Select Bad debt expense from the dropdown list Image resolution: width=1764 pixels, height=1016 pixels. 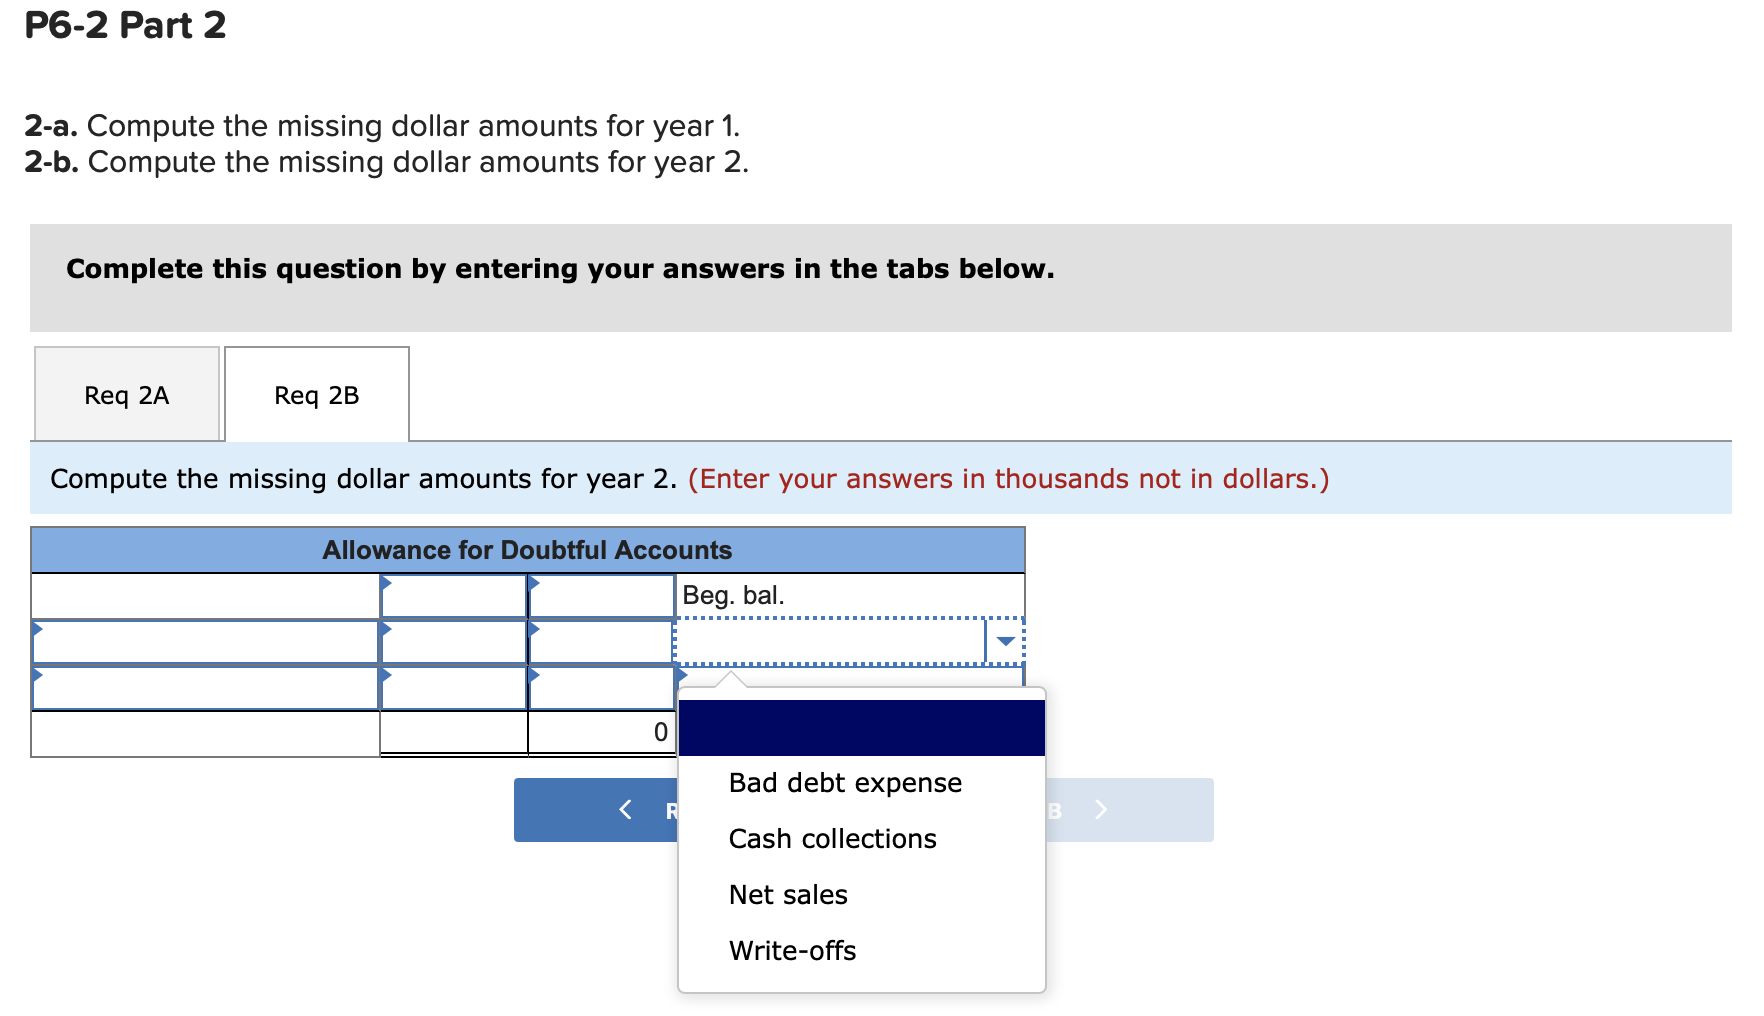(x=845, y=783)
